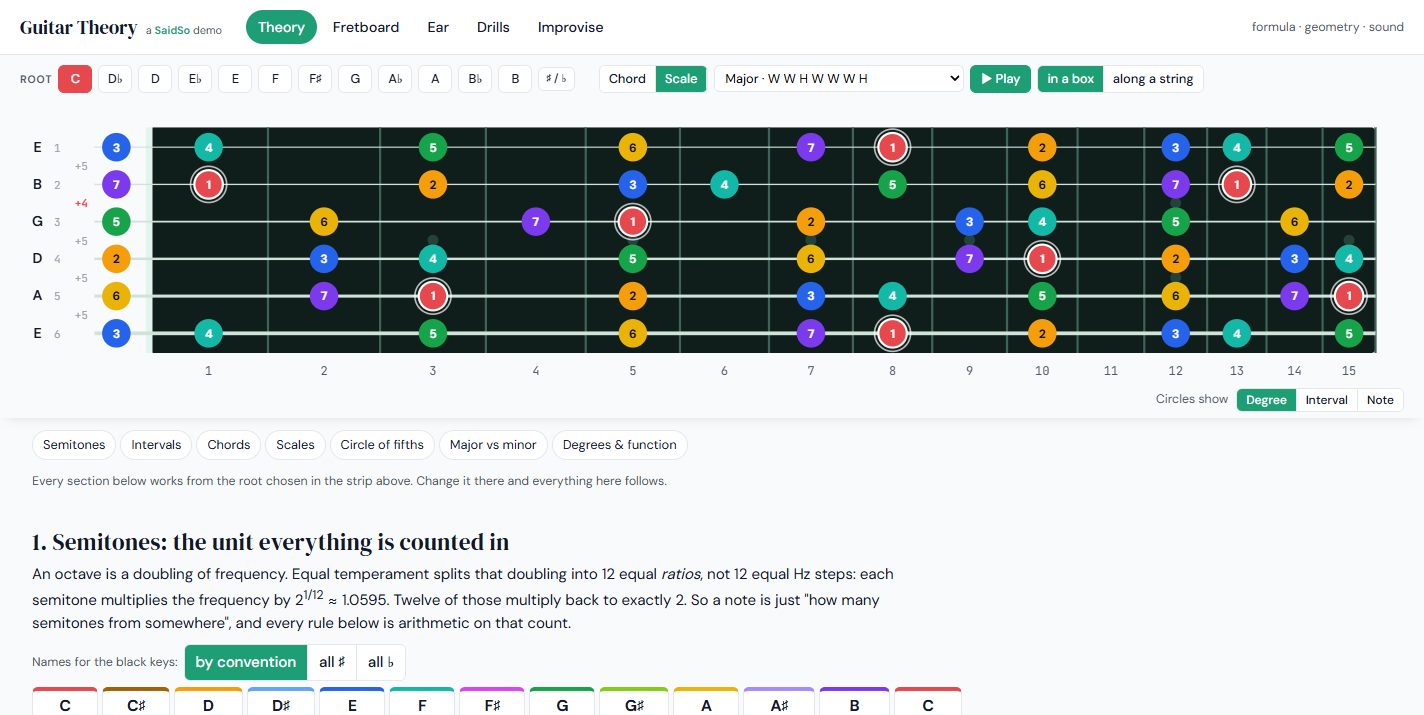The image size is (1424, 715).
Task: Click root marker on A string fret 3
Action: [432, 296]
